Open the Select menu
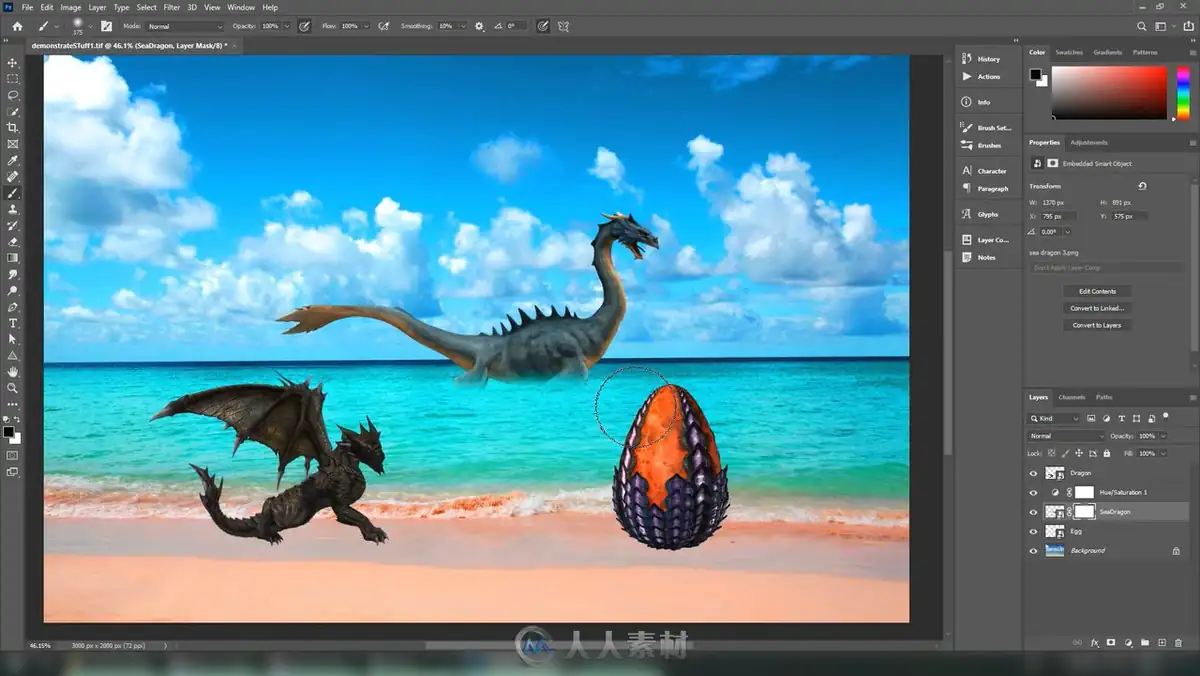 146,7
